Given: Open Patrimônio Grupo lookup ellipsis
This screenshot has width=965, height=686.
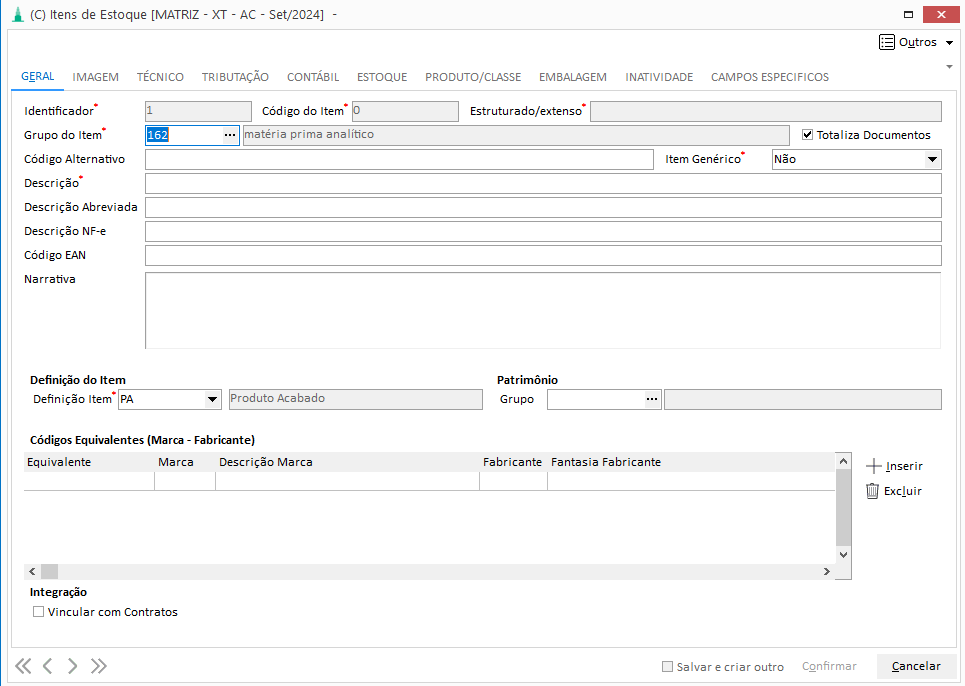Looking at the screenshot, I should tap(652, 399).
